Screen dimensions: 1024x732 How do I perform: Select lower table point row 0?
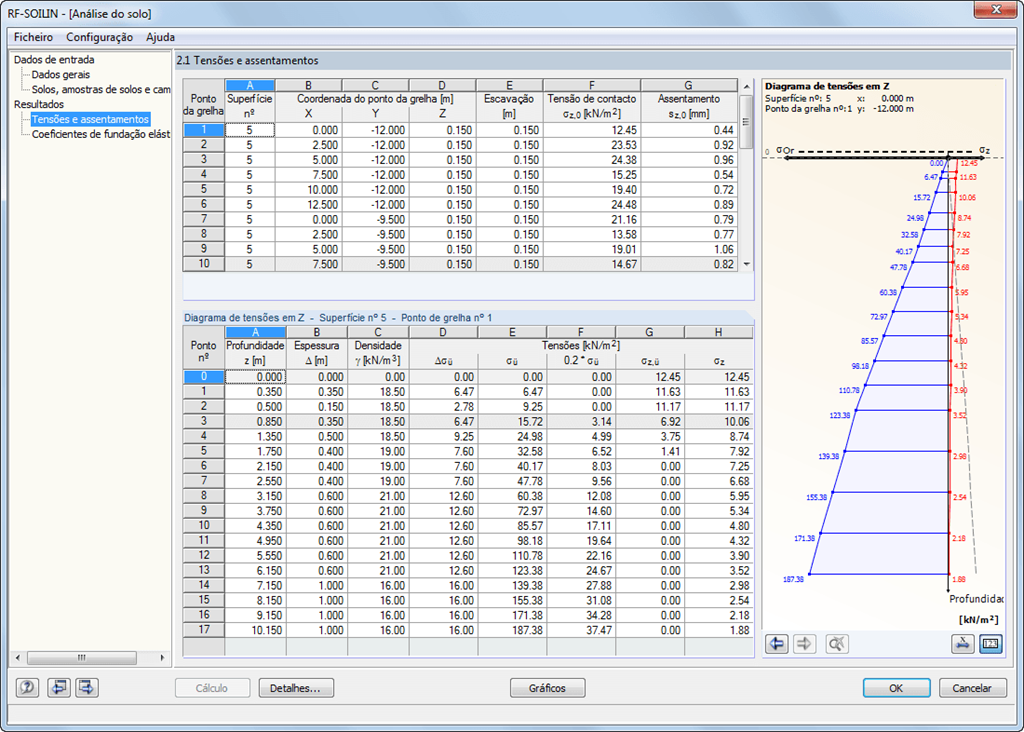pos(204,377)
